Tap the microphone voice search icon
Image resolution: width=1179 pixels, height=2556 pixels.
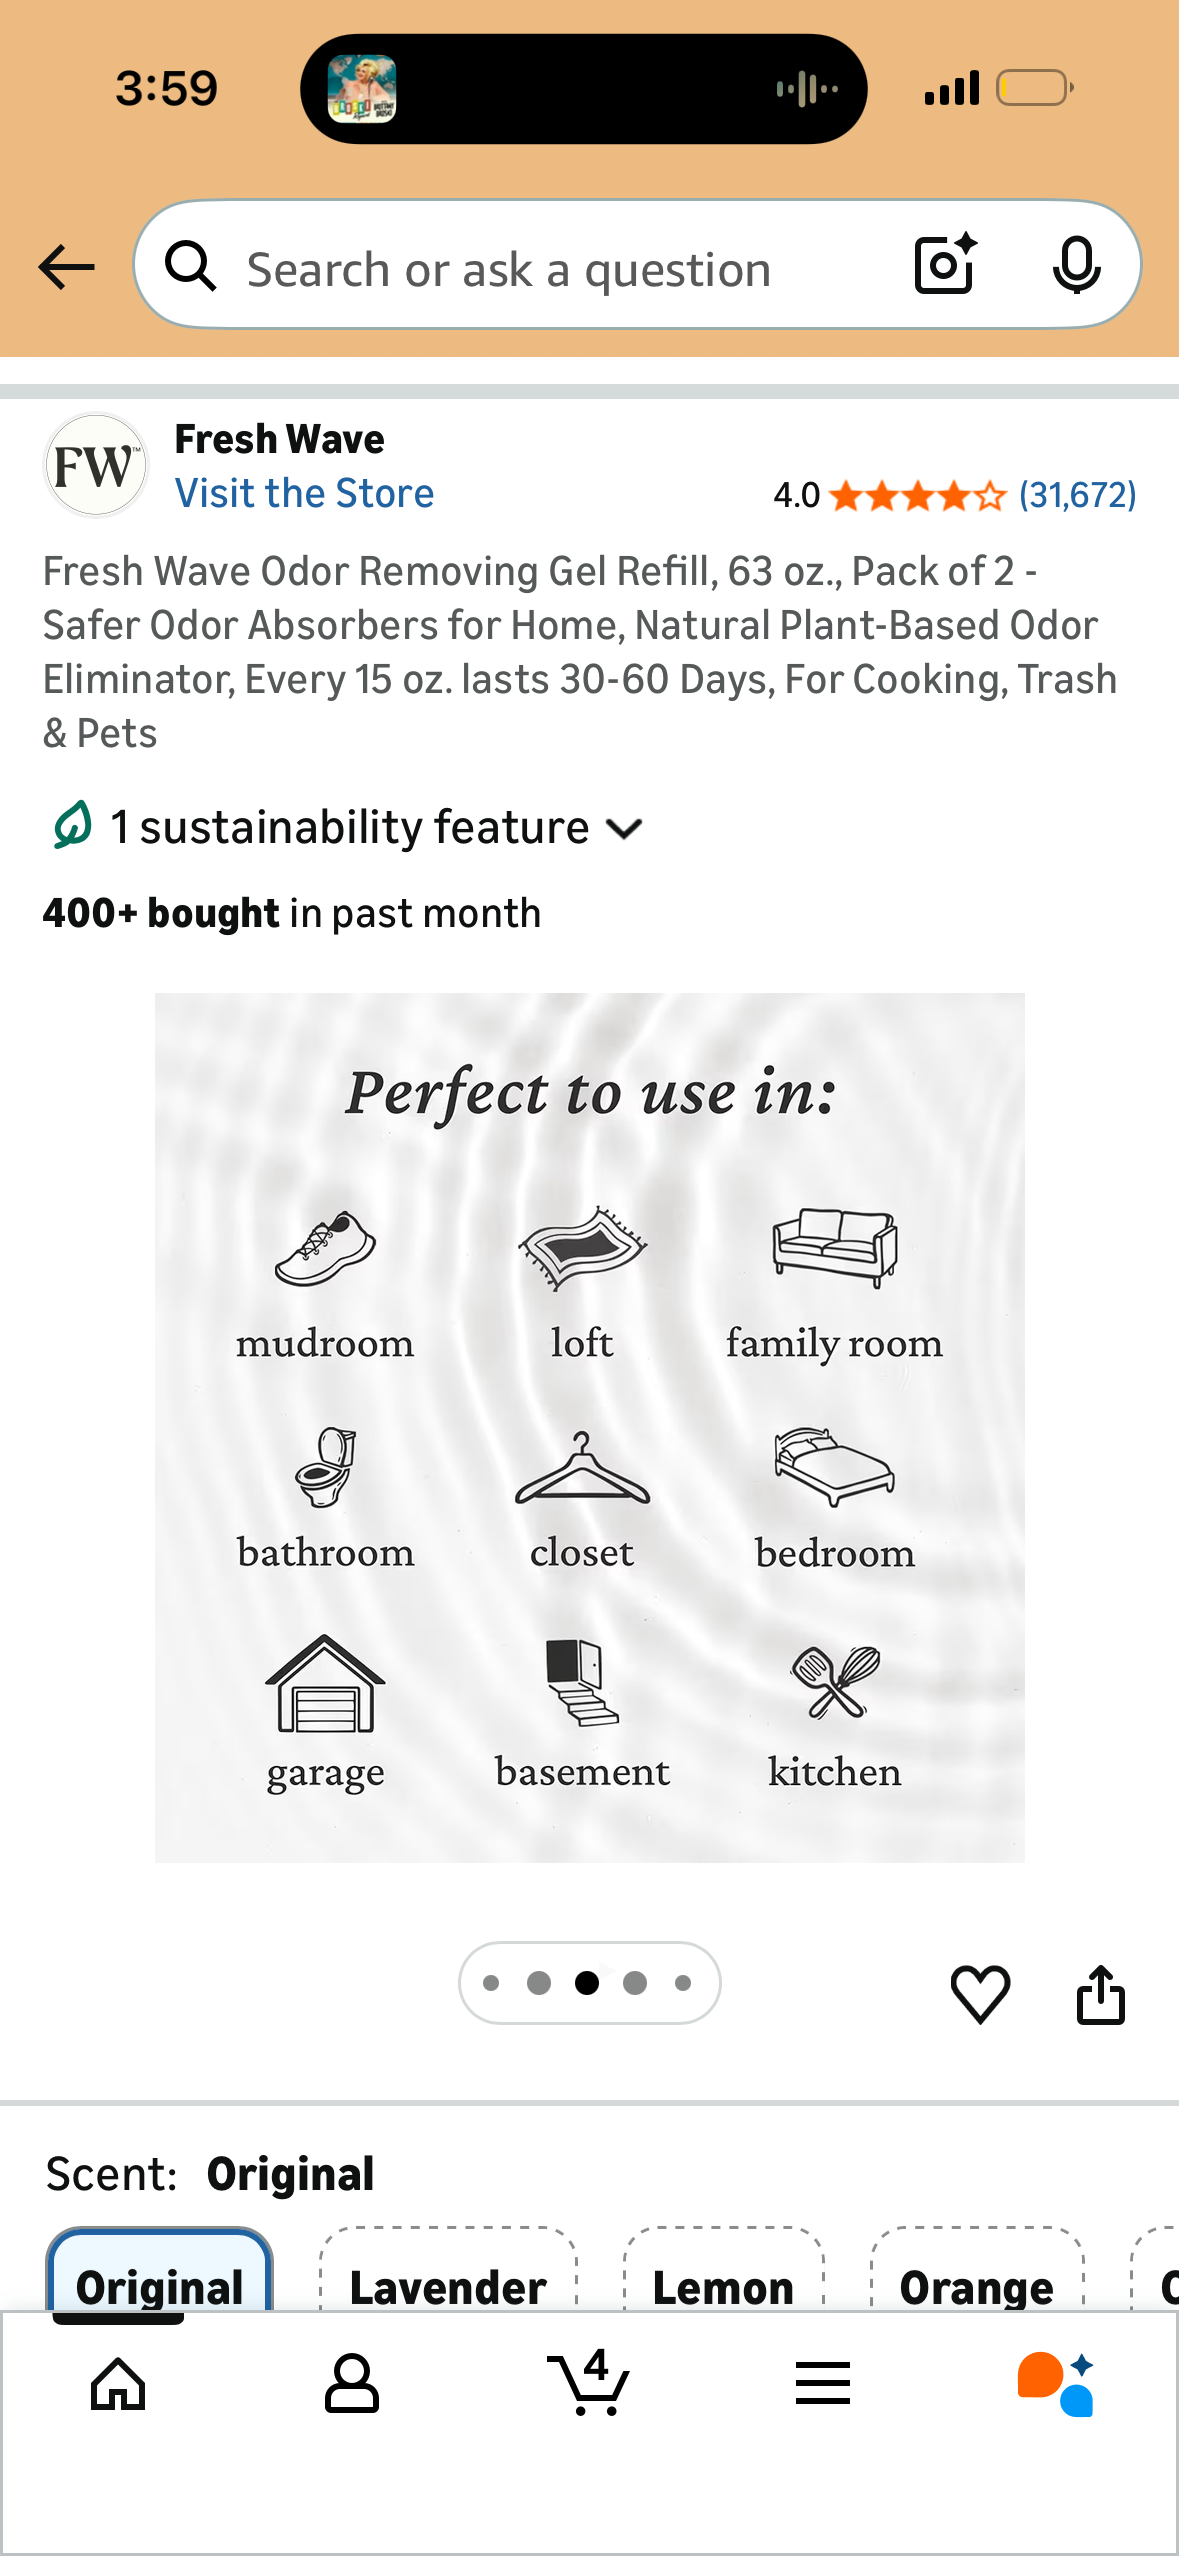(x=1076, y=265)
